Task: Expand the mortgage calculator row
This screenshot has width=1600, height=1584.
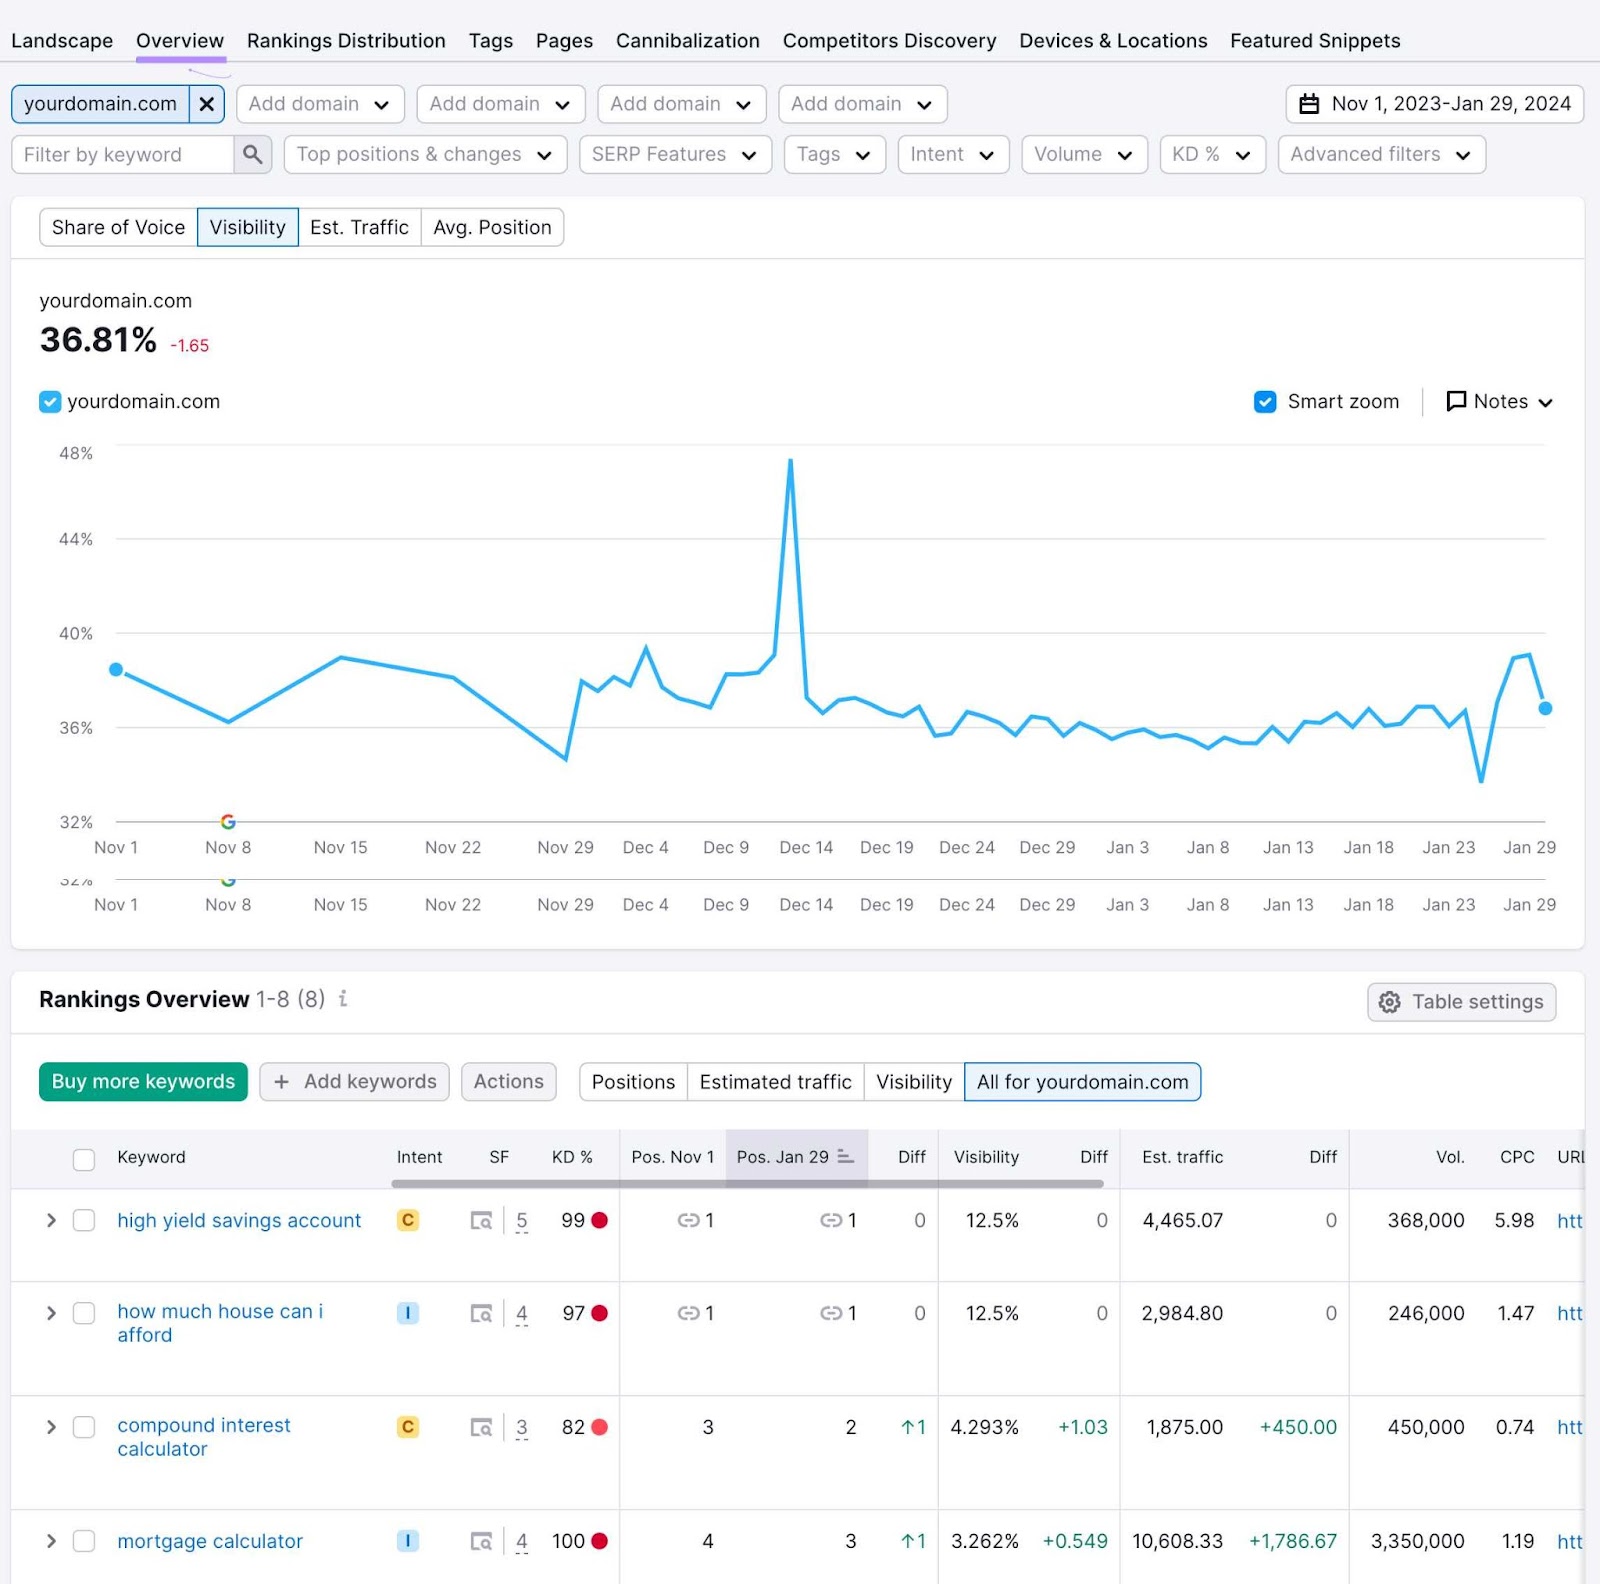Action: pyautogui.click(x=50, y=1541)
